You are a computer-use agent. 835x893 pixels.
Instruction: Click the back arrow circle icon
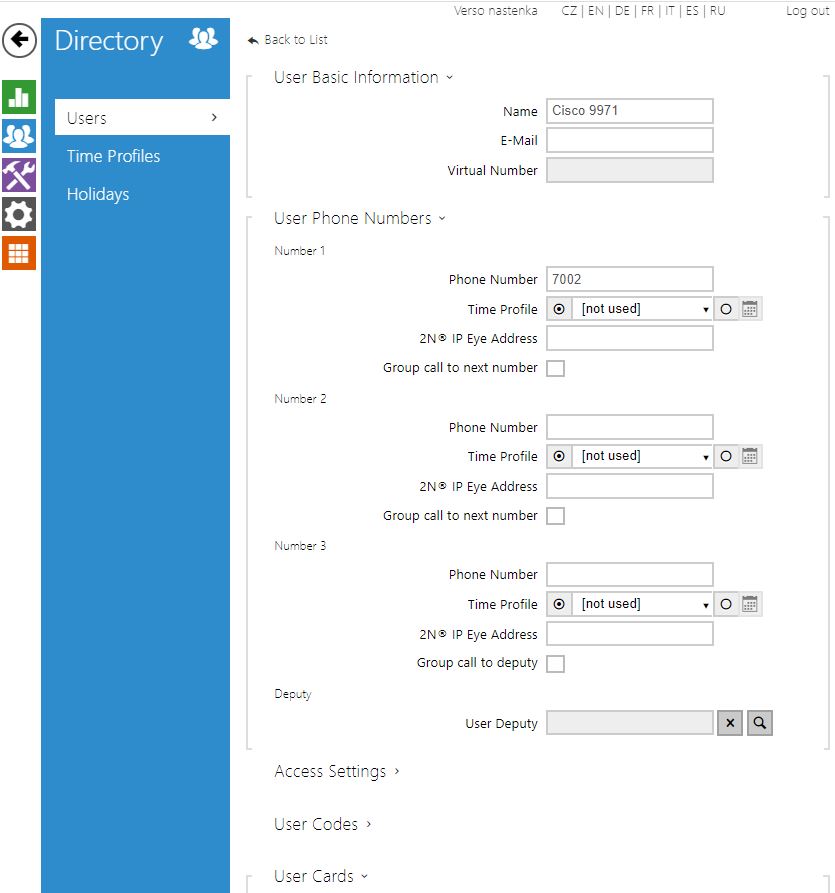point(19,41)
